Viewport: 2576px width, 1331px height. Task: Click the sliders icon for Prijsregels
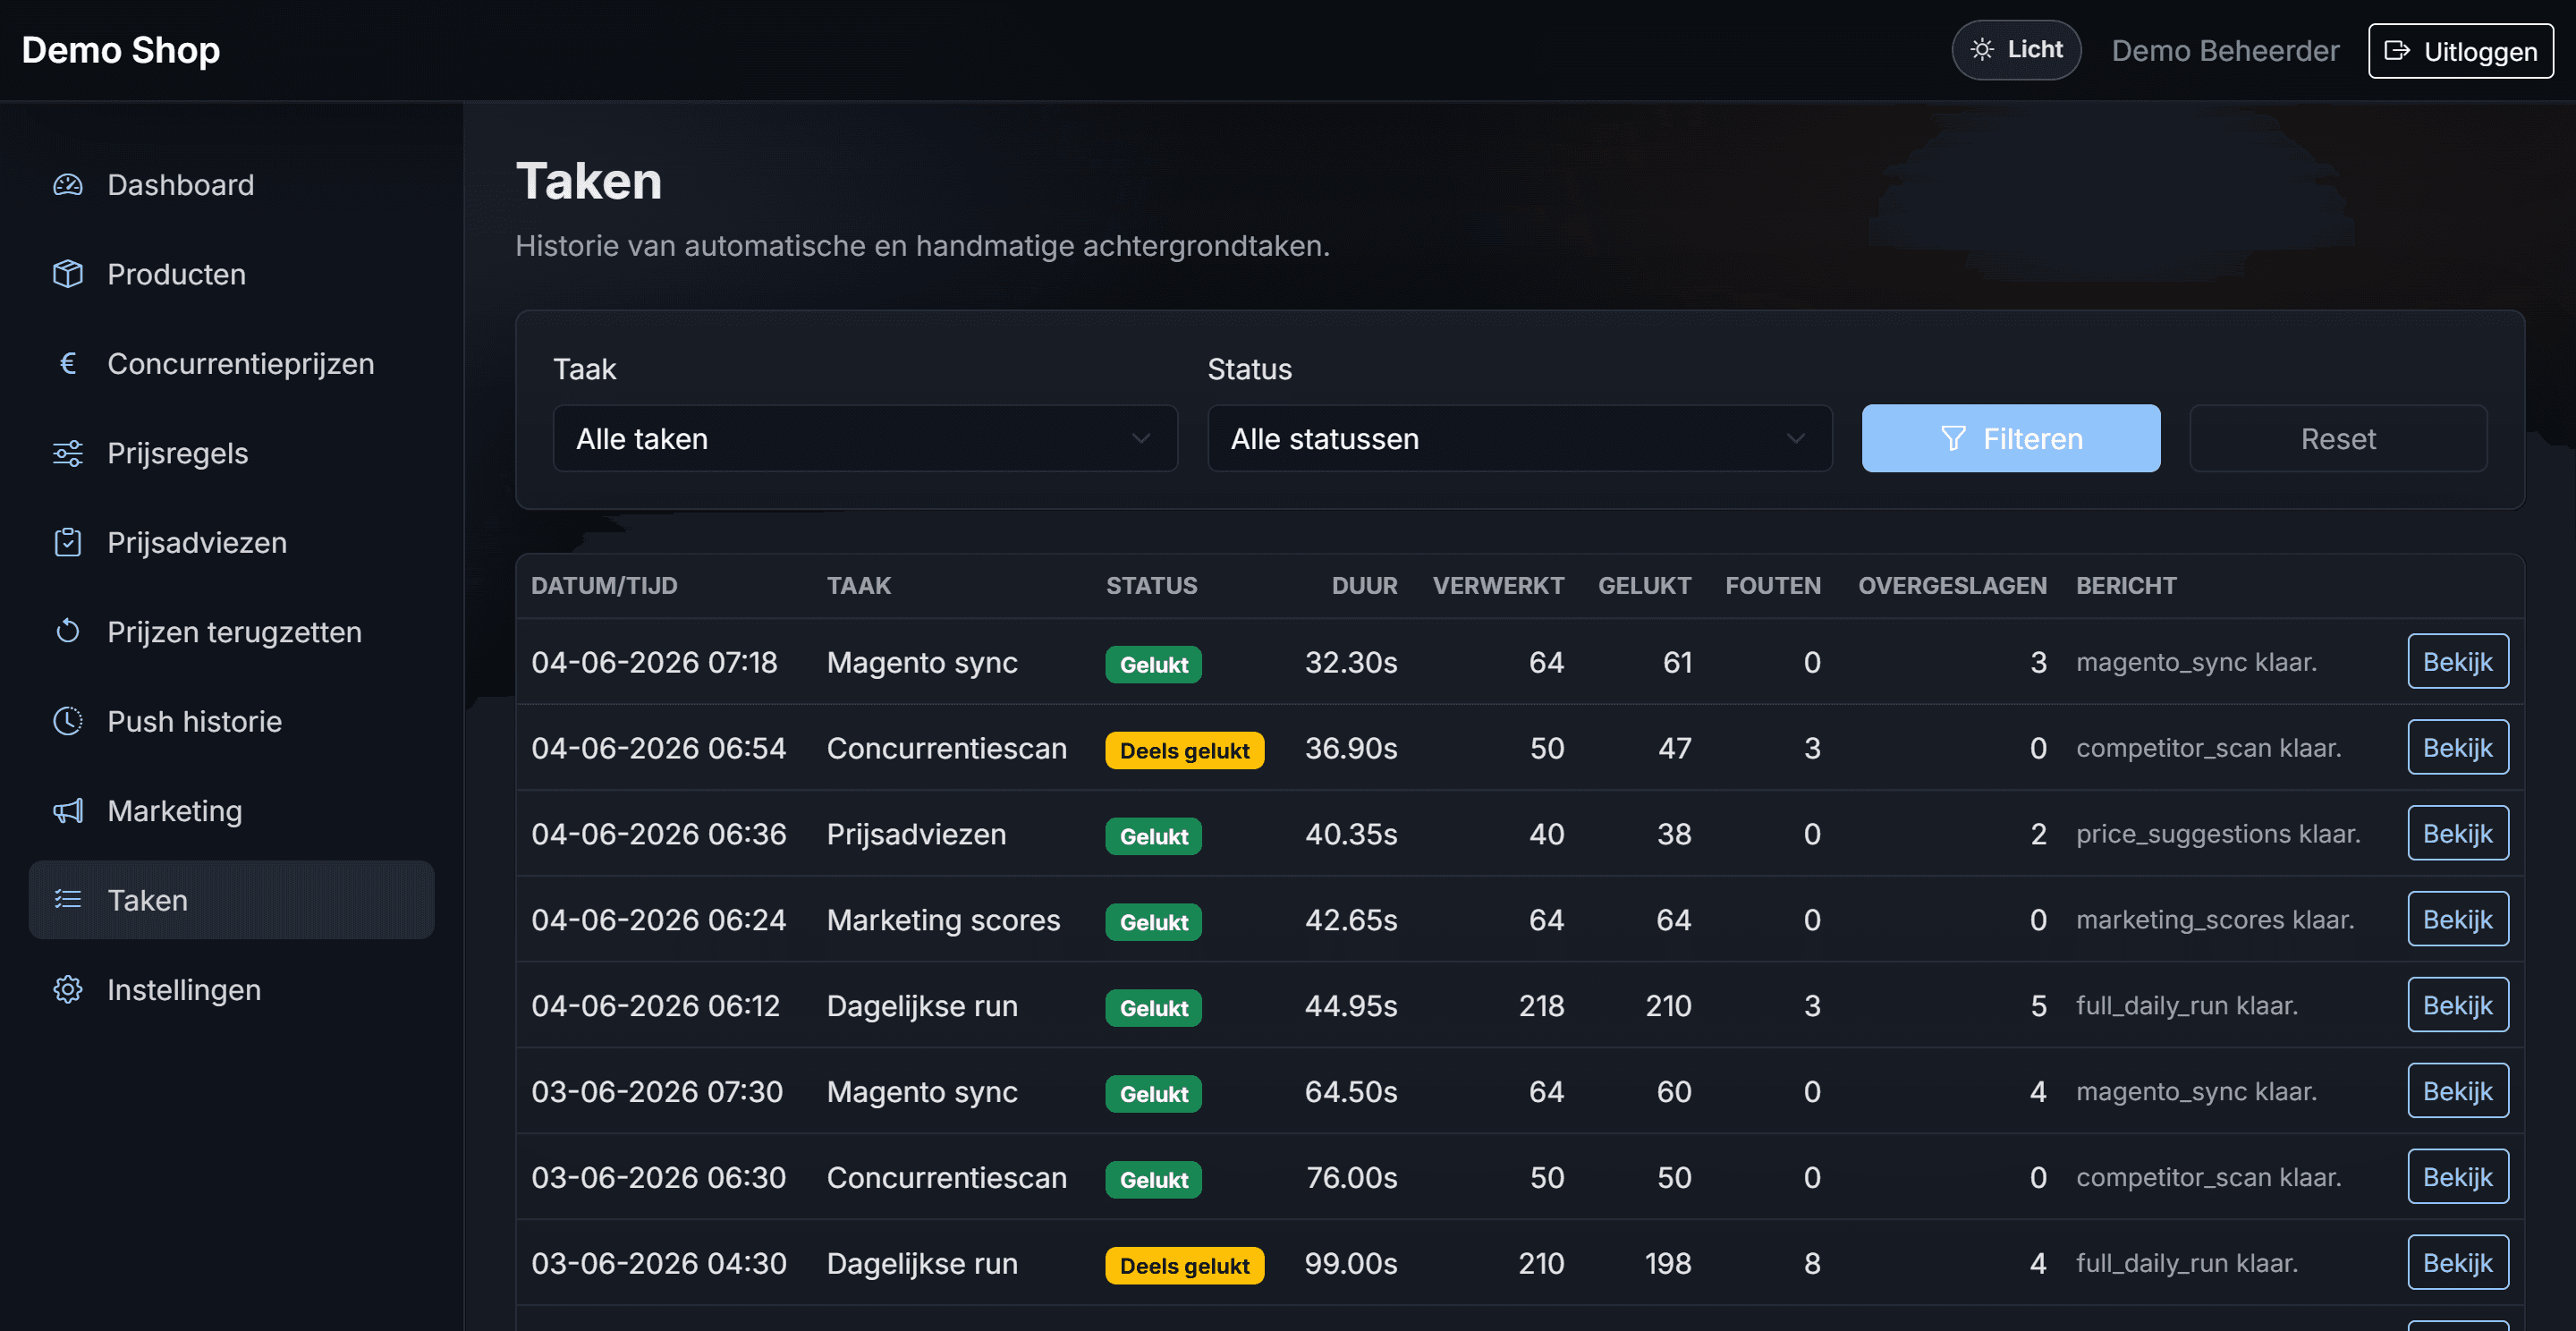(68, 453)
